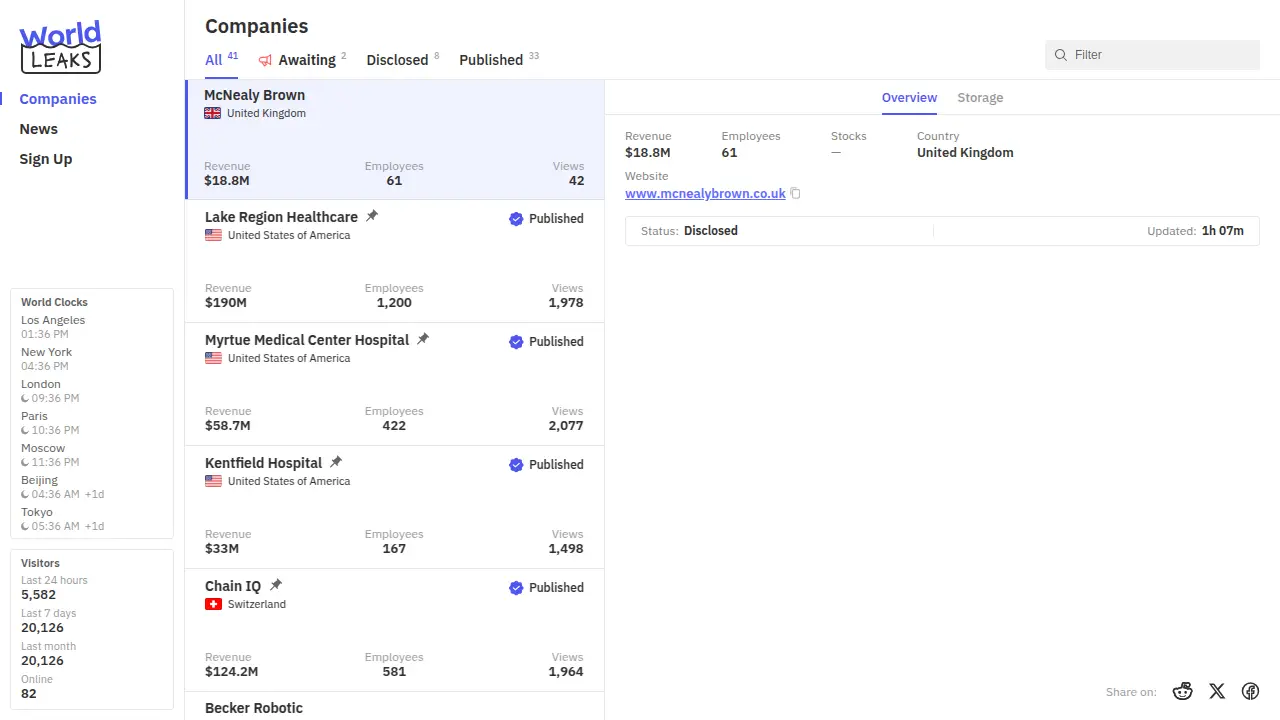Click the Published badge icon on Kentfield Hospital
Viewport: 1280px width, 720px height.
[516, 465]
